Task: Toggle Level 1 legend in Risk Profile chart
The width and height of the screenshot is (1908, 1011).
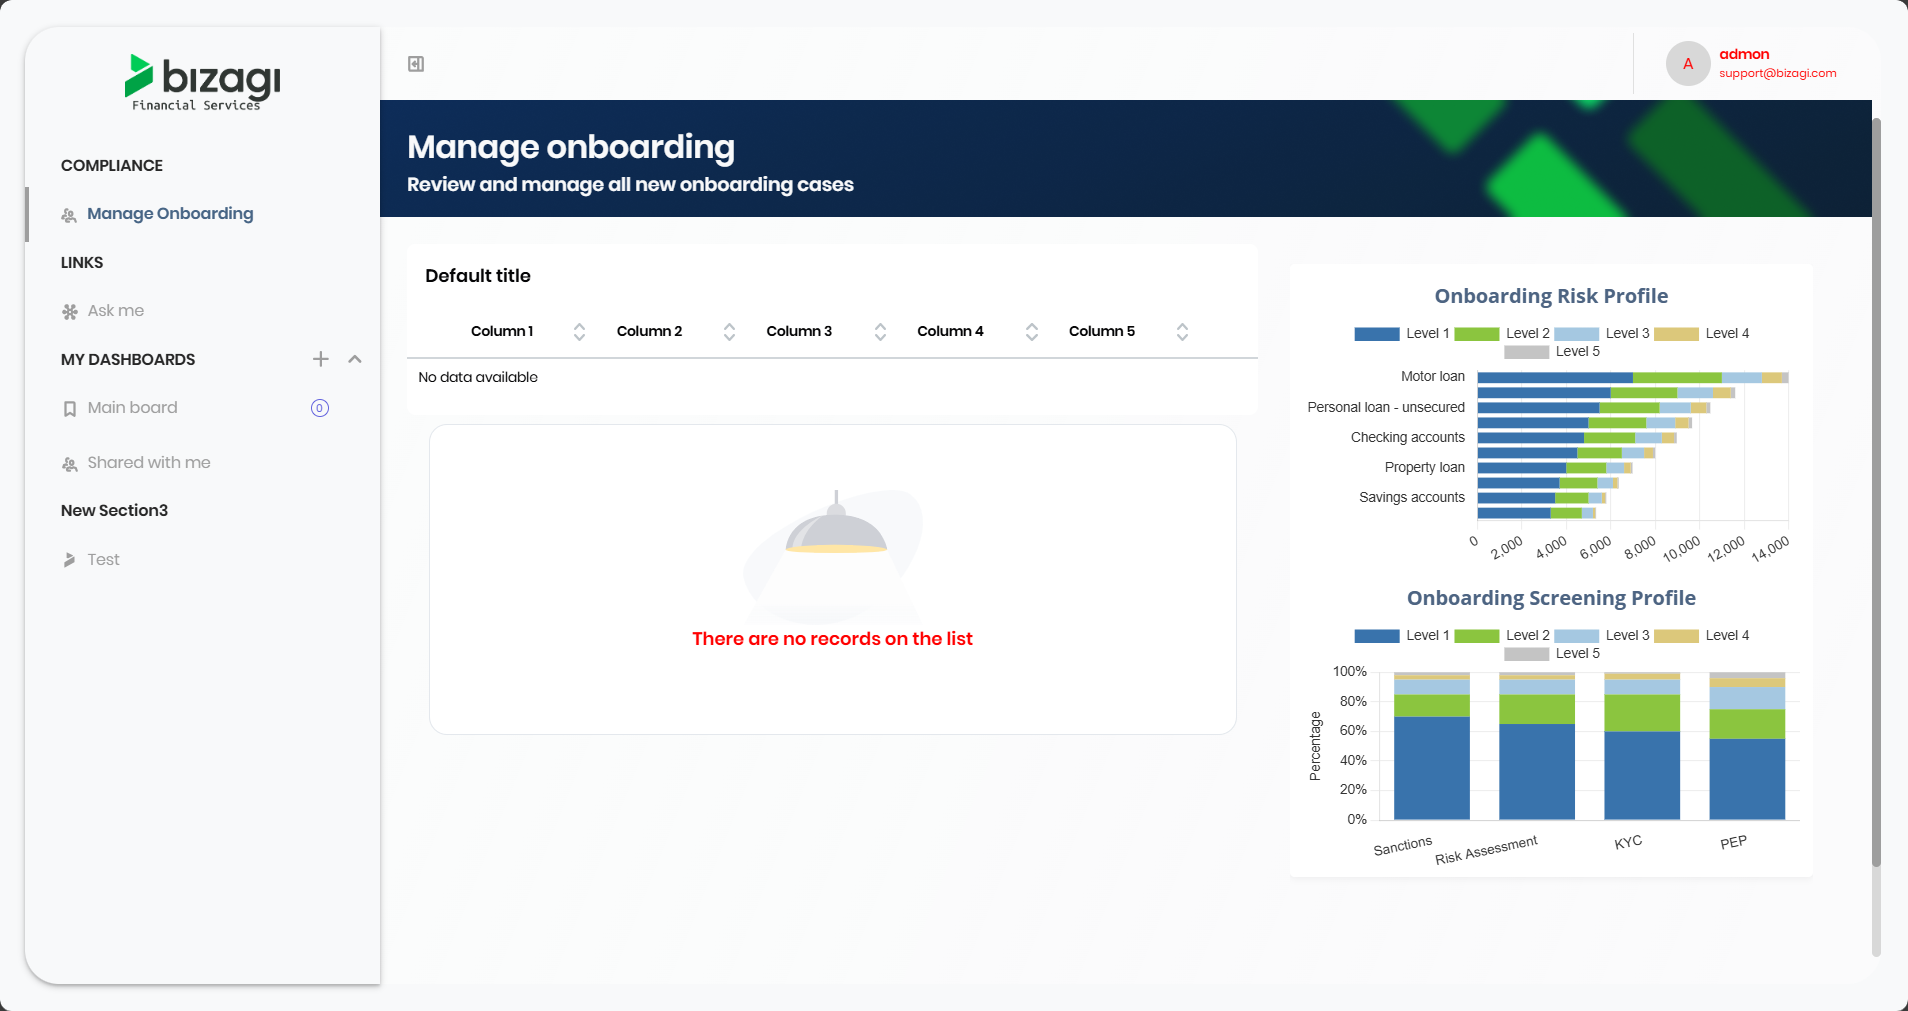Action: pos(1401,334)
